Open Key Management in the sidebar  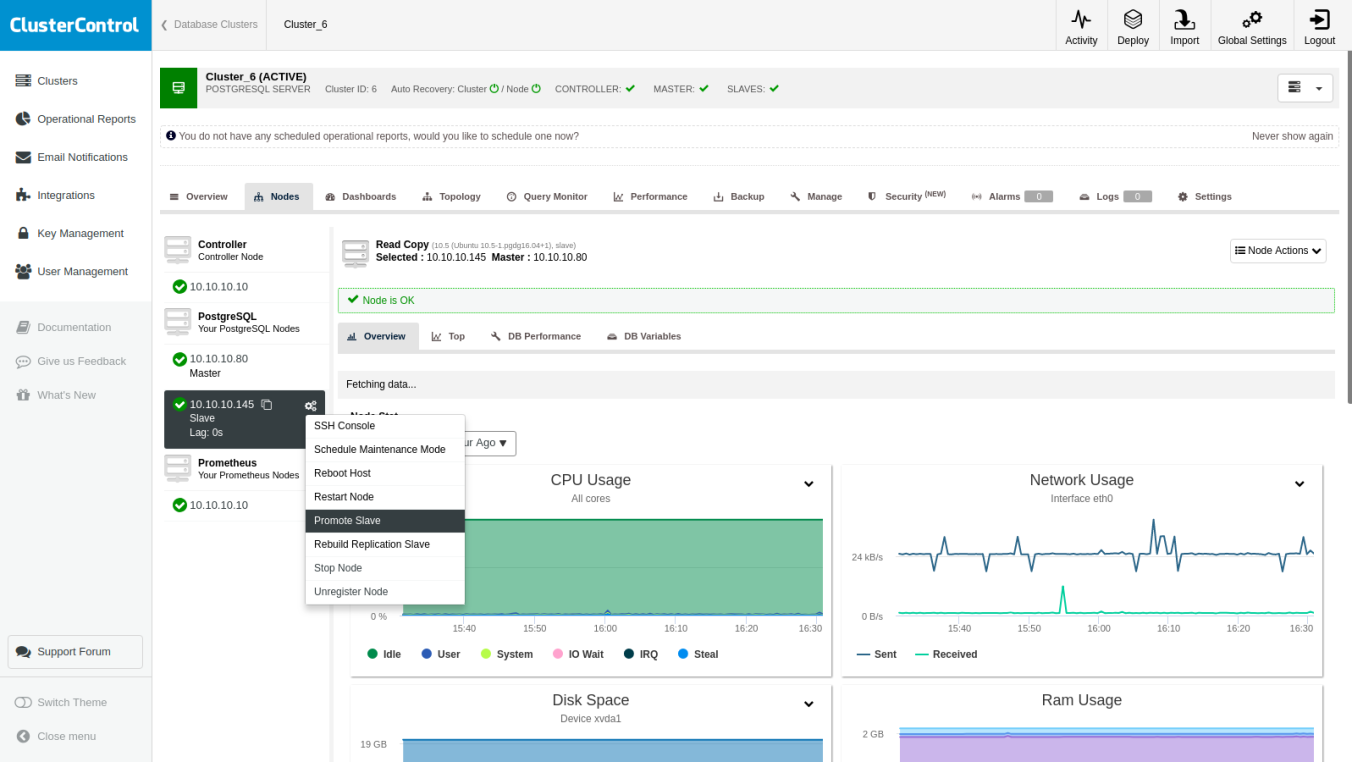click(80, 233)
